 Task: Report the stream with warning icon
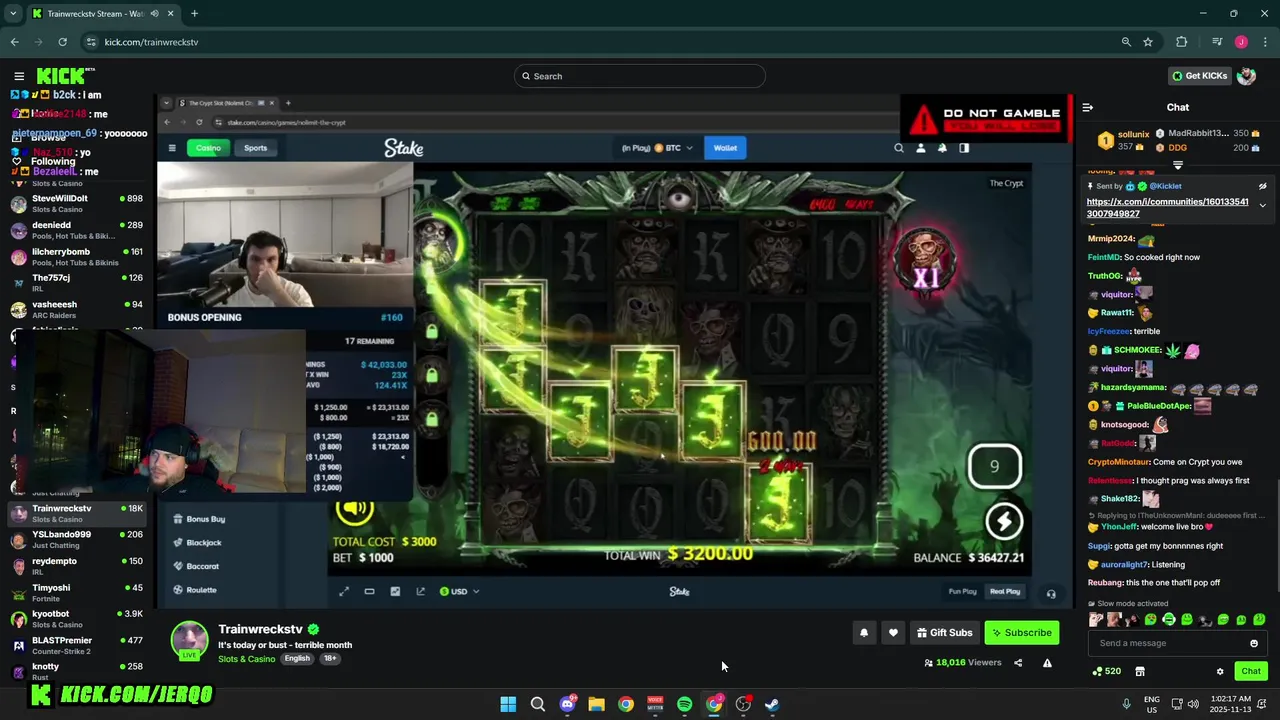pos(1047,662)
